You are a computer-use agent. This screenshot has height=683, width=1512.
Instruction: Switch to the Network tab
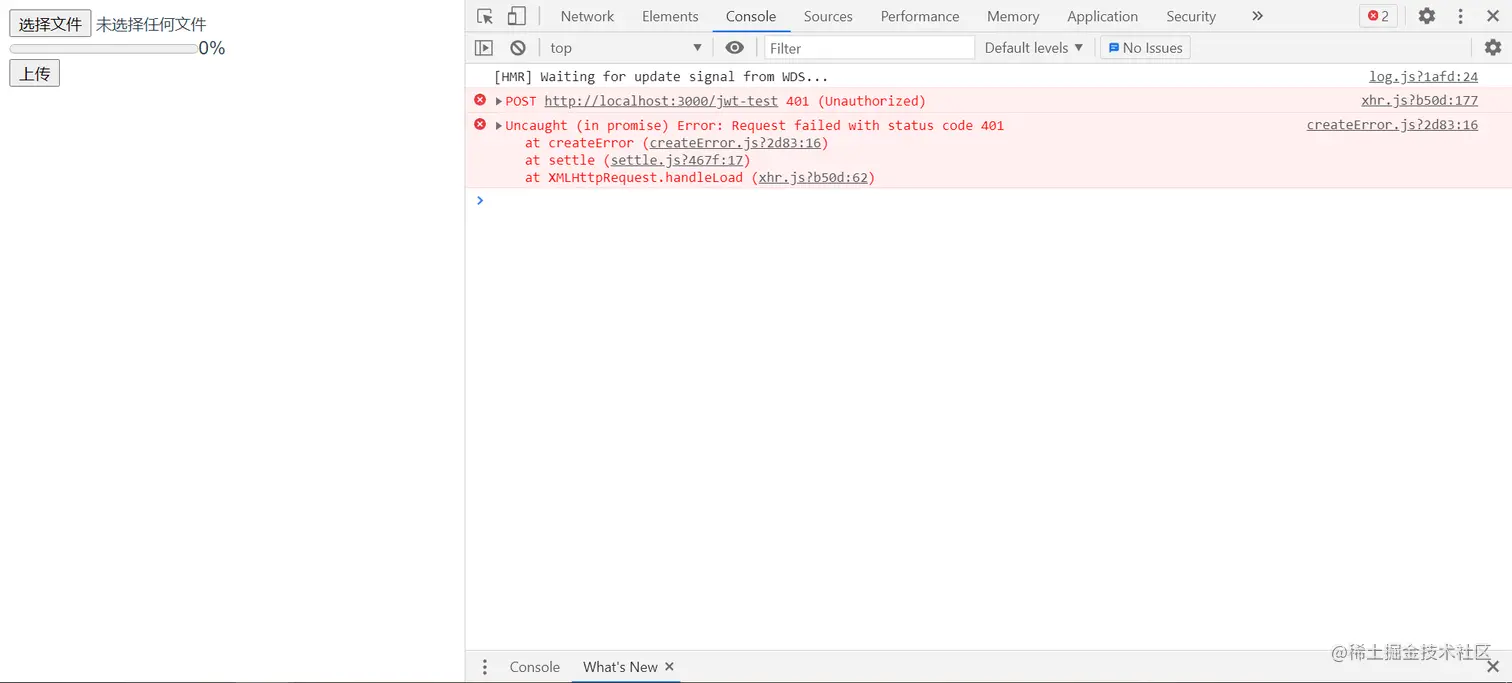coord(587,16)
